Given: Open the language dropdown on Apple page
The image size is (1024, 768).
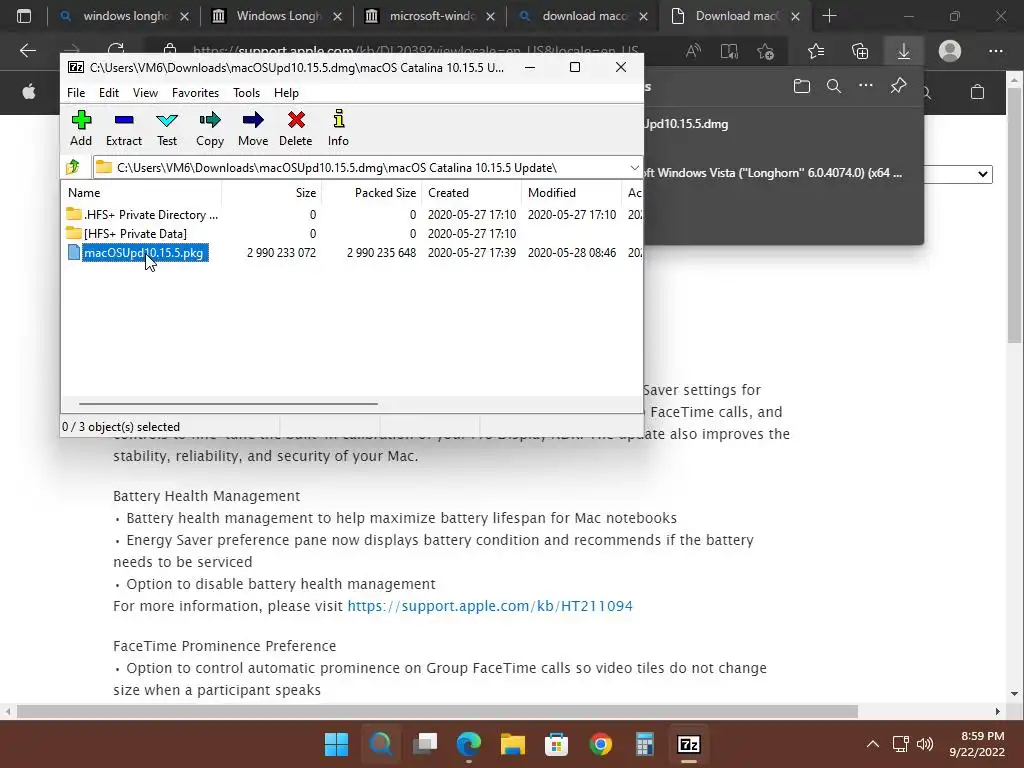Looking at the screenshot, I should [960, 174].
